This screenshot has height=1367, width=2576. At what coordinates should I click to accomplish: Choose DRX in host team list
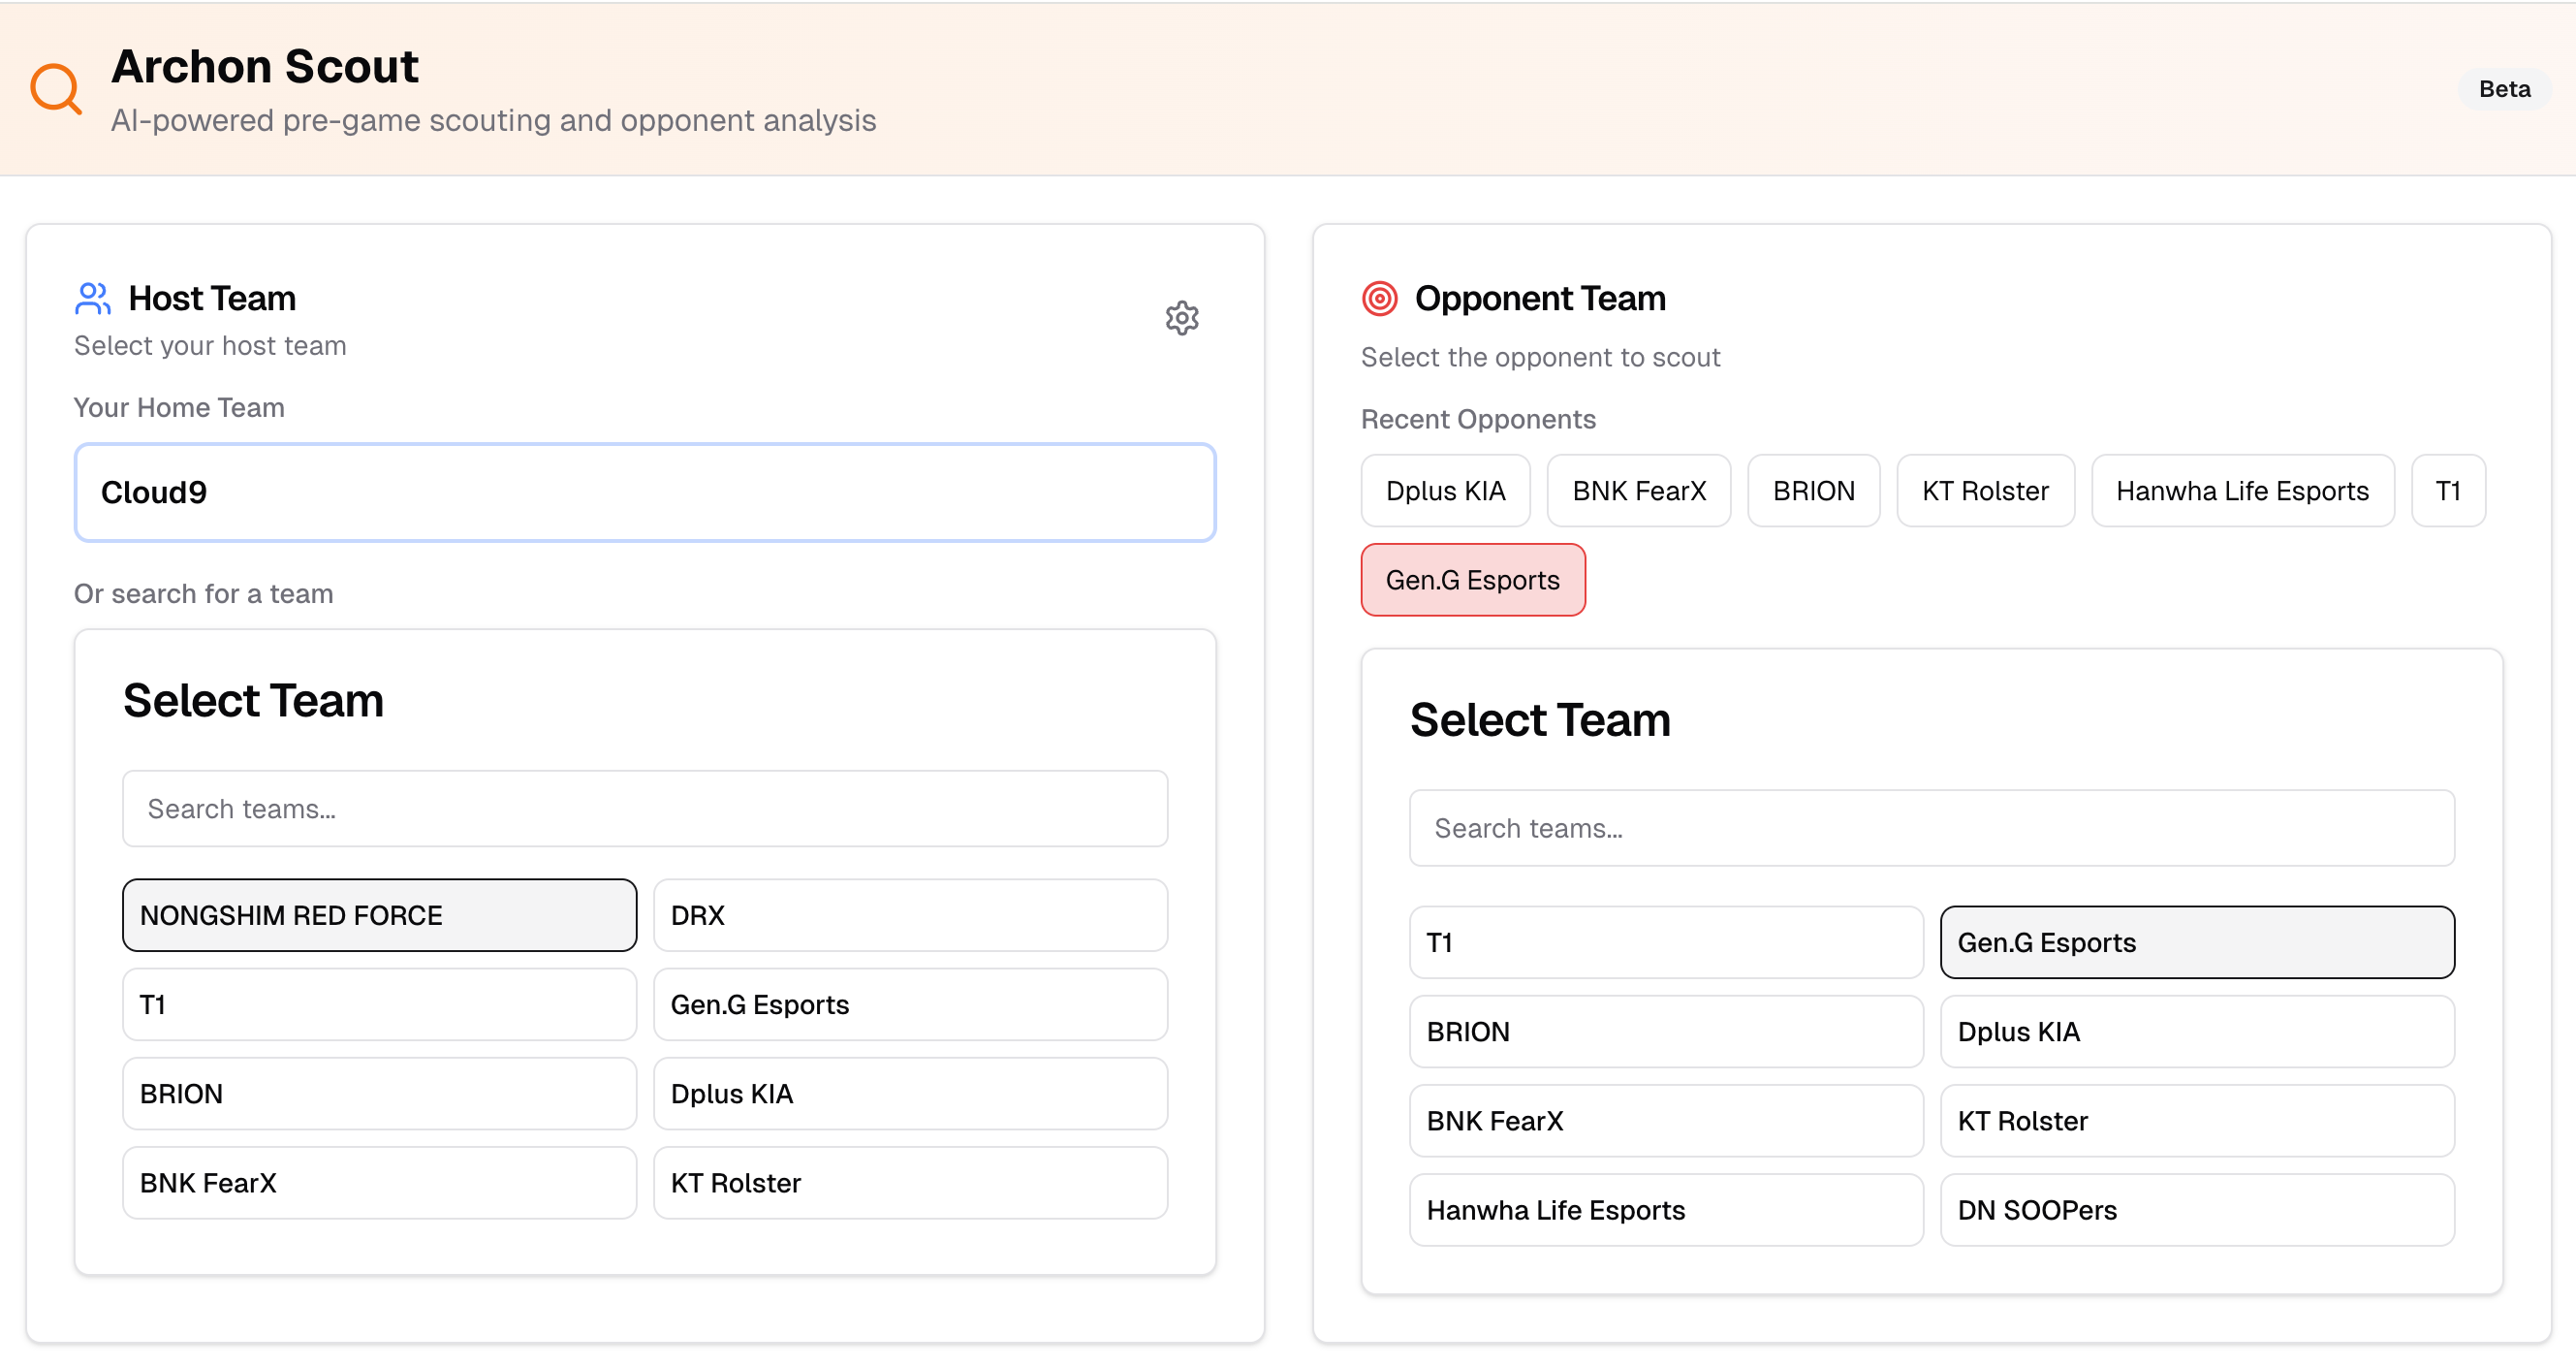[x=910, y=915]
